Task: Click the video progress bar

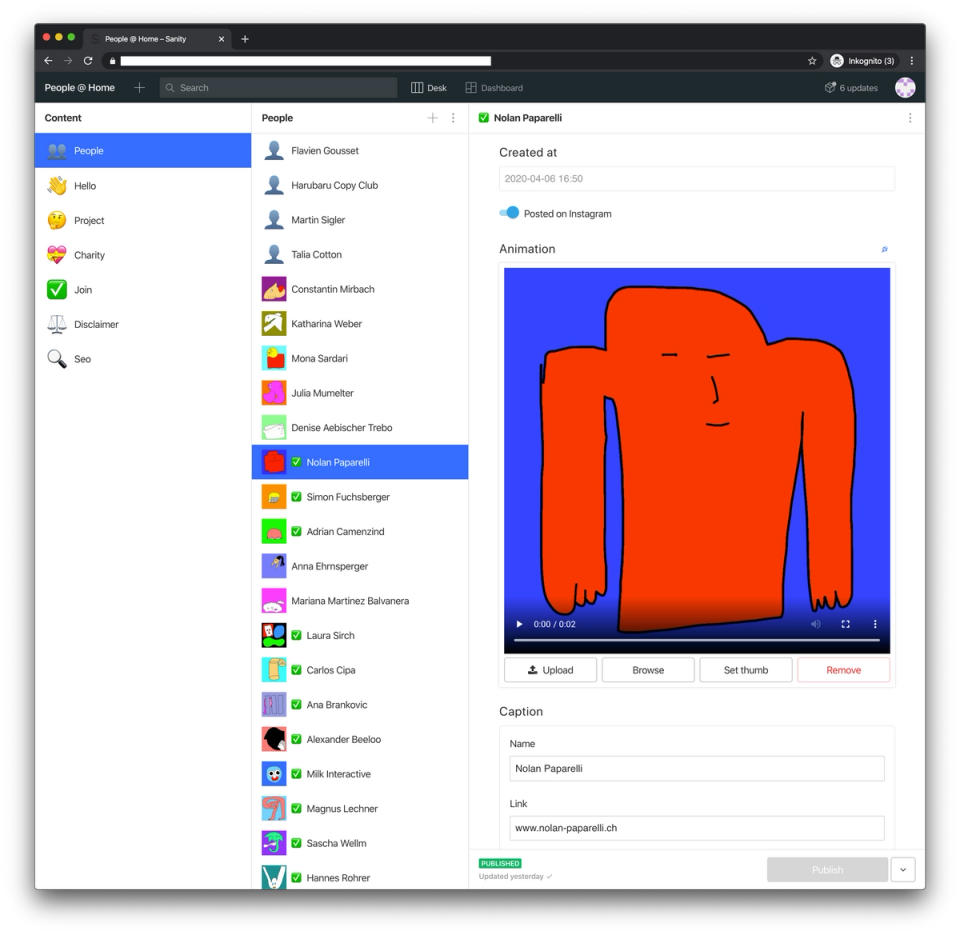Action: (697, 640)
